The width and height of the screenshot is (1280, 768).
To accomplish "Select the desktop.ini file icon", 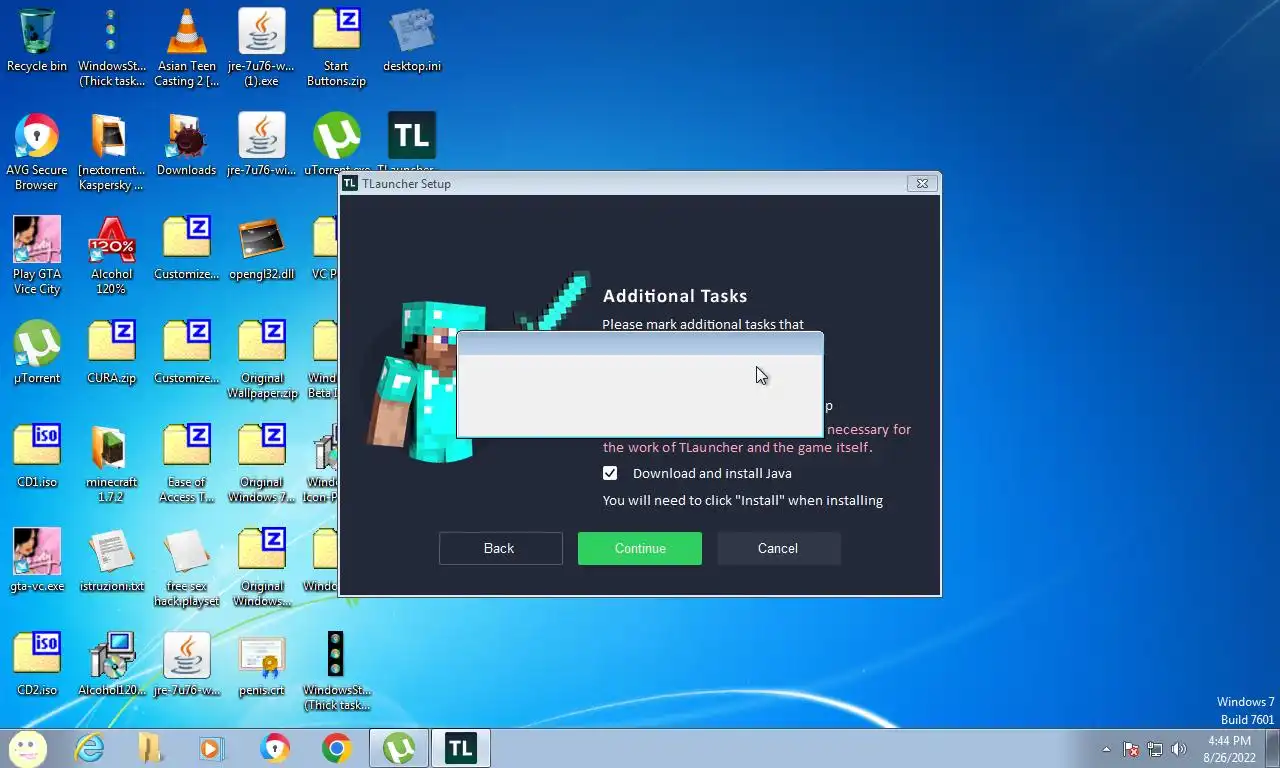I will point(411,41).
